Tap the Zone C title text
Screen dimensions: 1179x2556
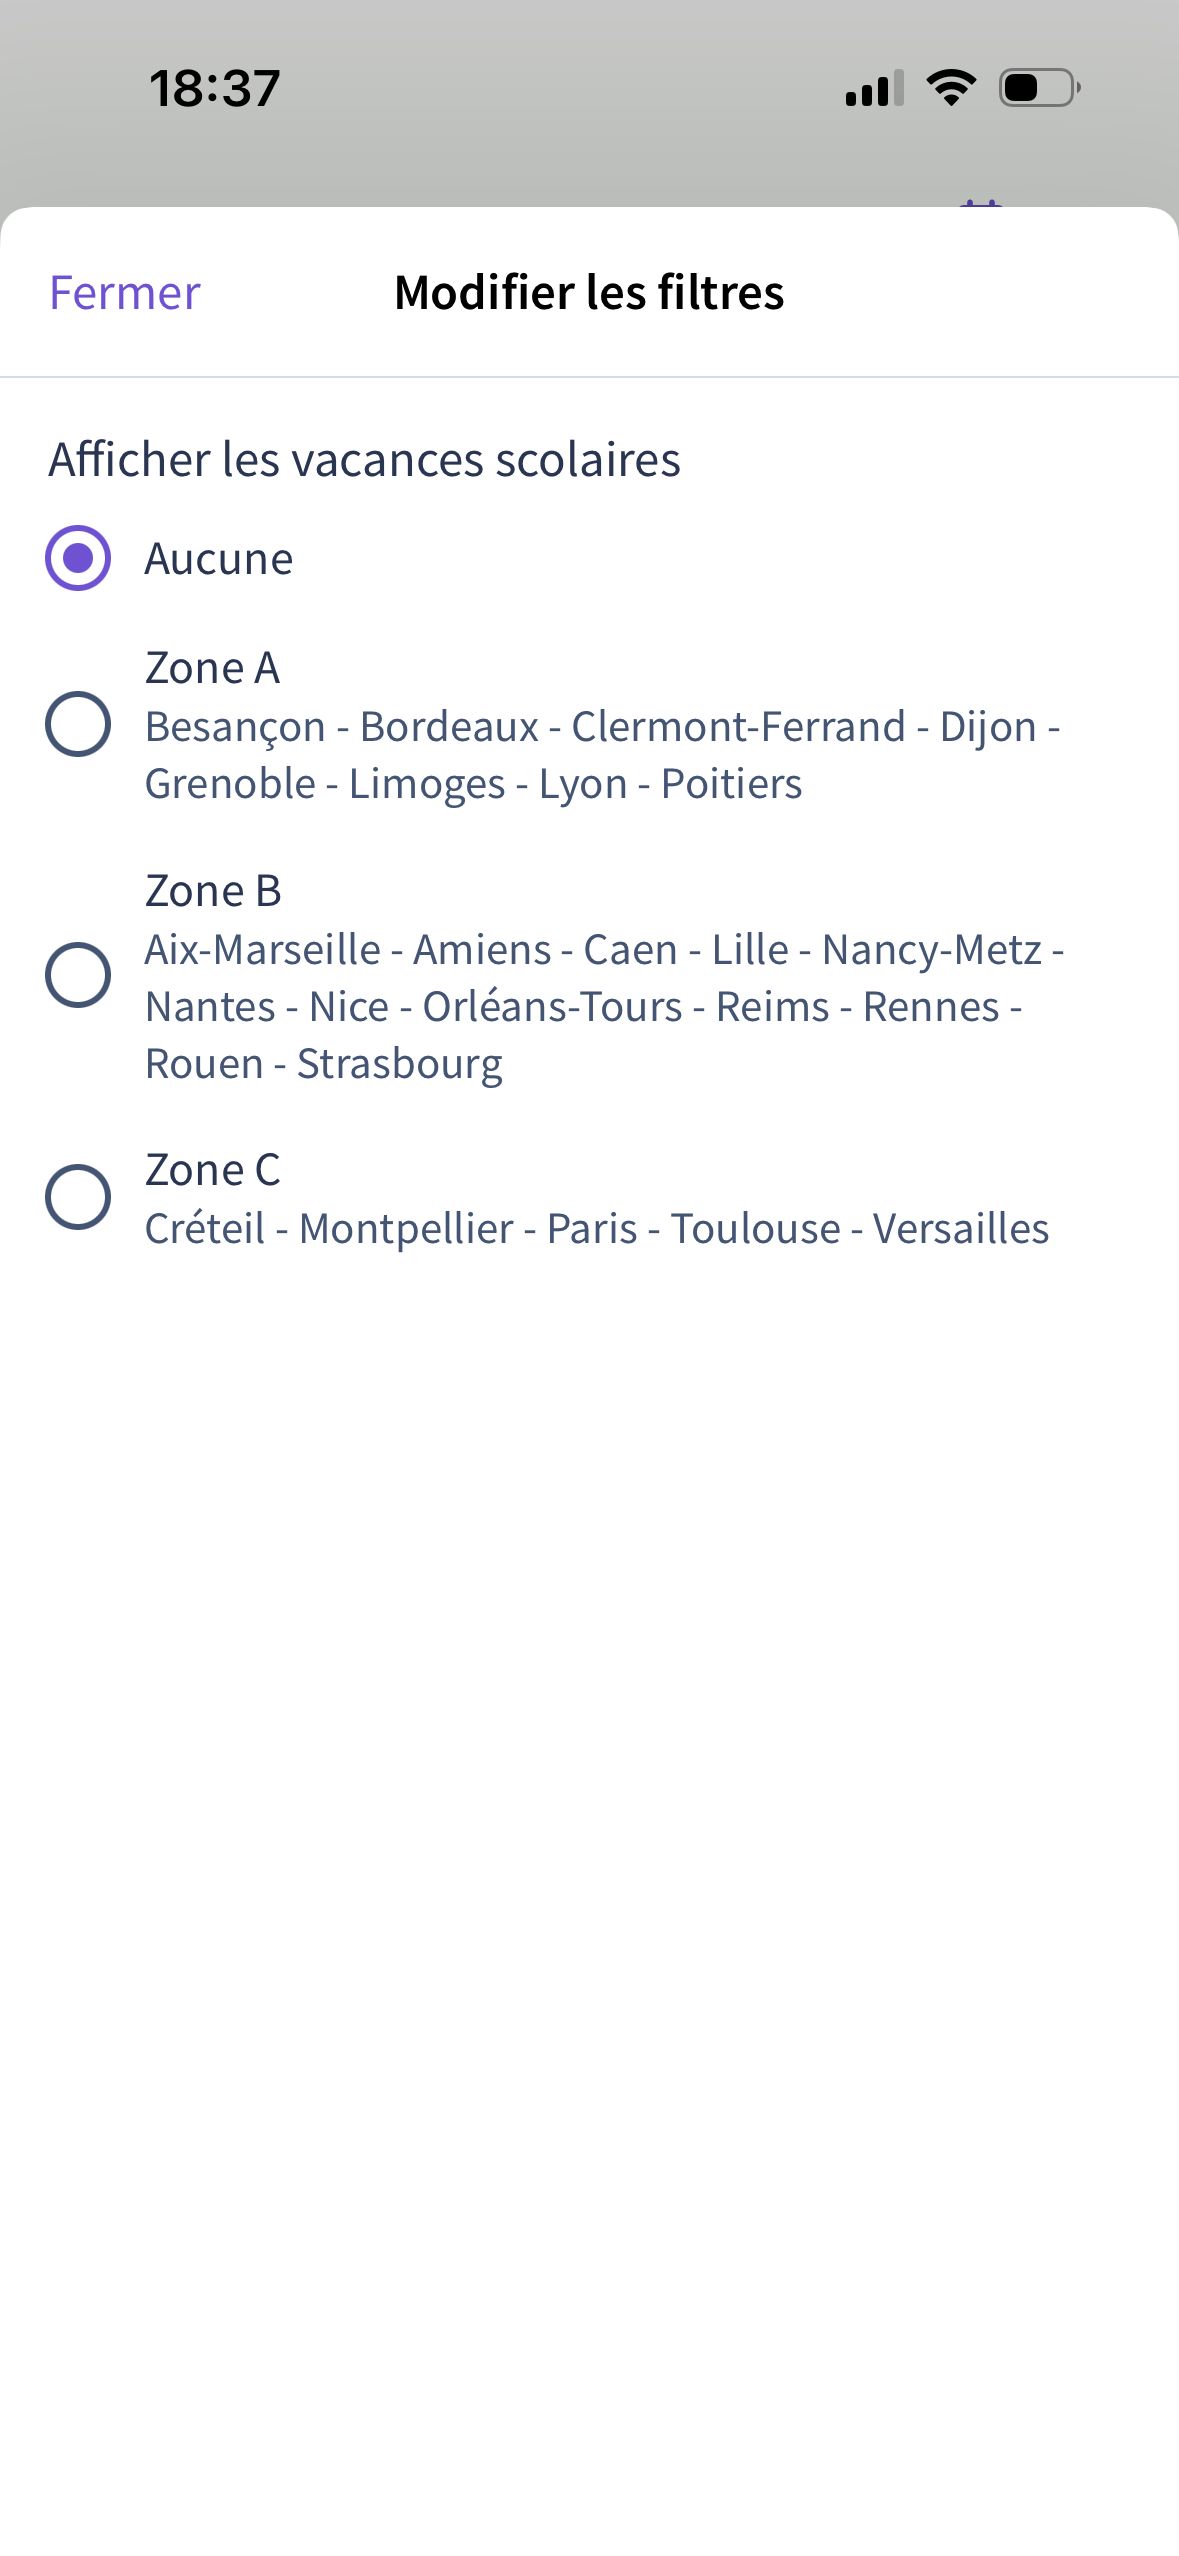[x=212, y=1170]
